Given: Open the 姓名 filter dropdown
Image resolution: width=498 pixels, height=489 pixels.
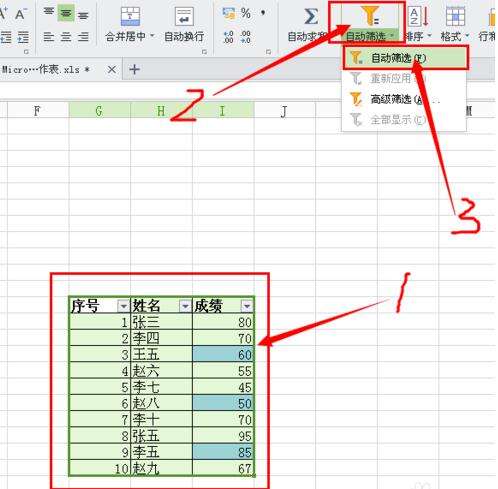Looking at the screenshot, I should [x=185, y=306].
